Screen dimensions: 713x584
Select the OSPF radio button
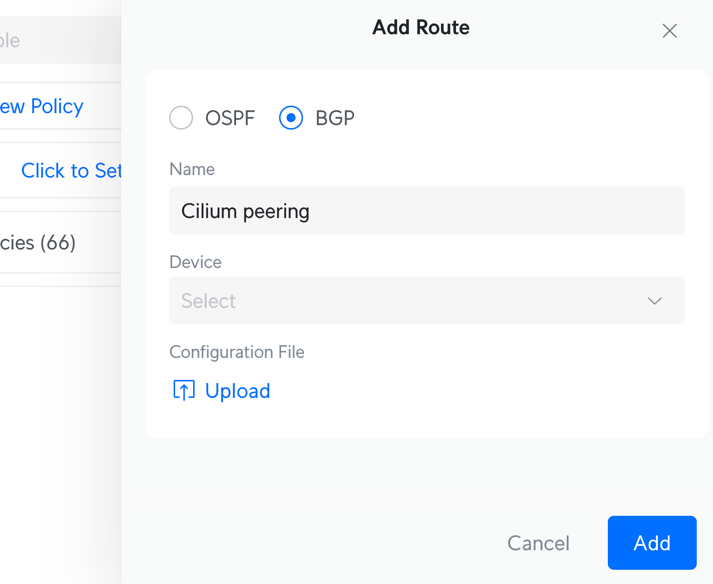coord(181,118)
